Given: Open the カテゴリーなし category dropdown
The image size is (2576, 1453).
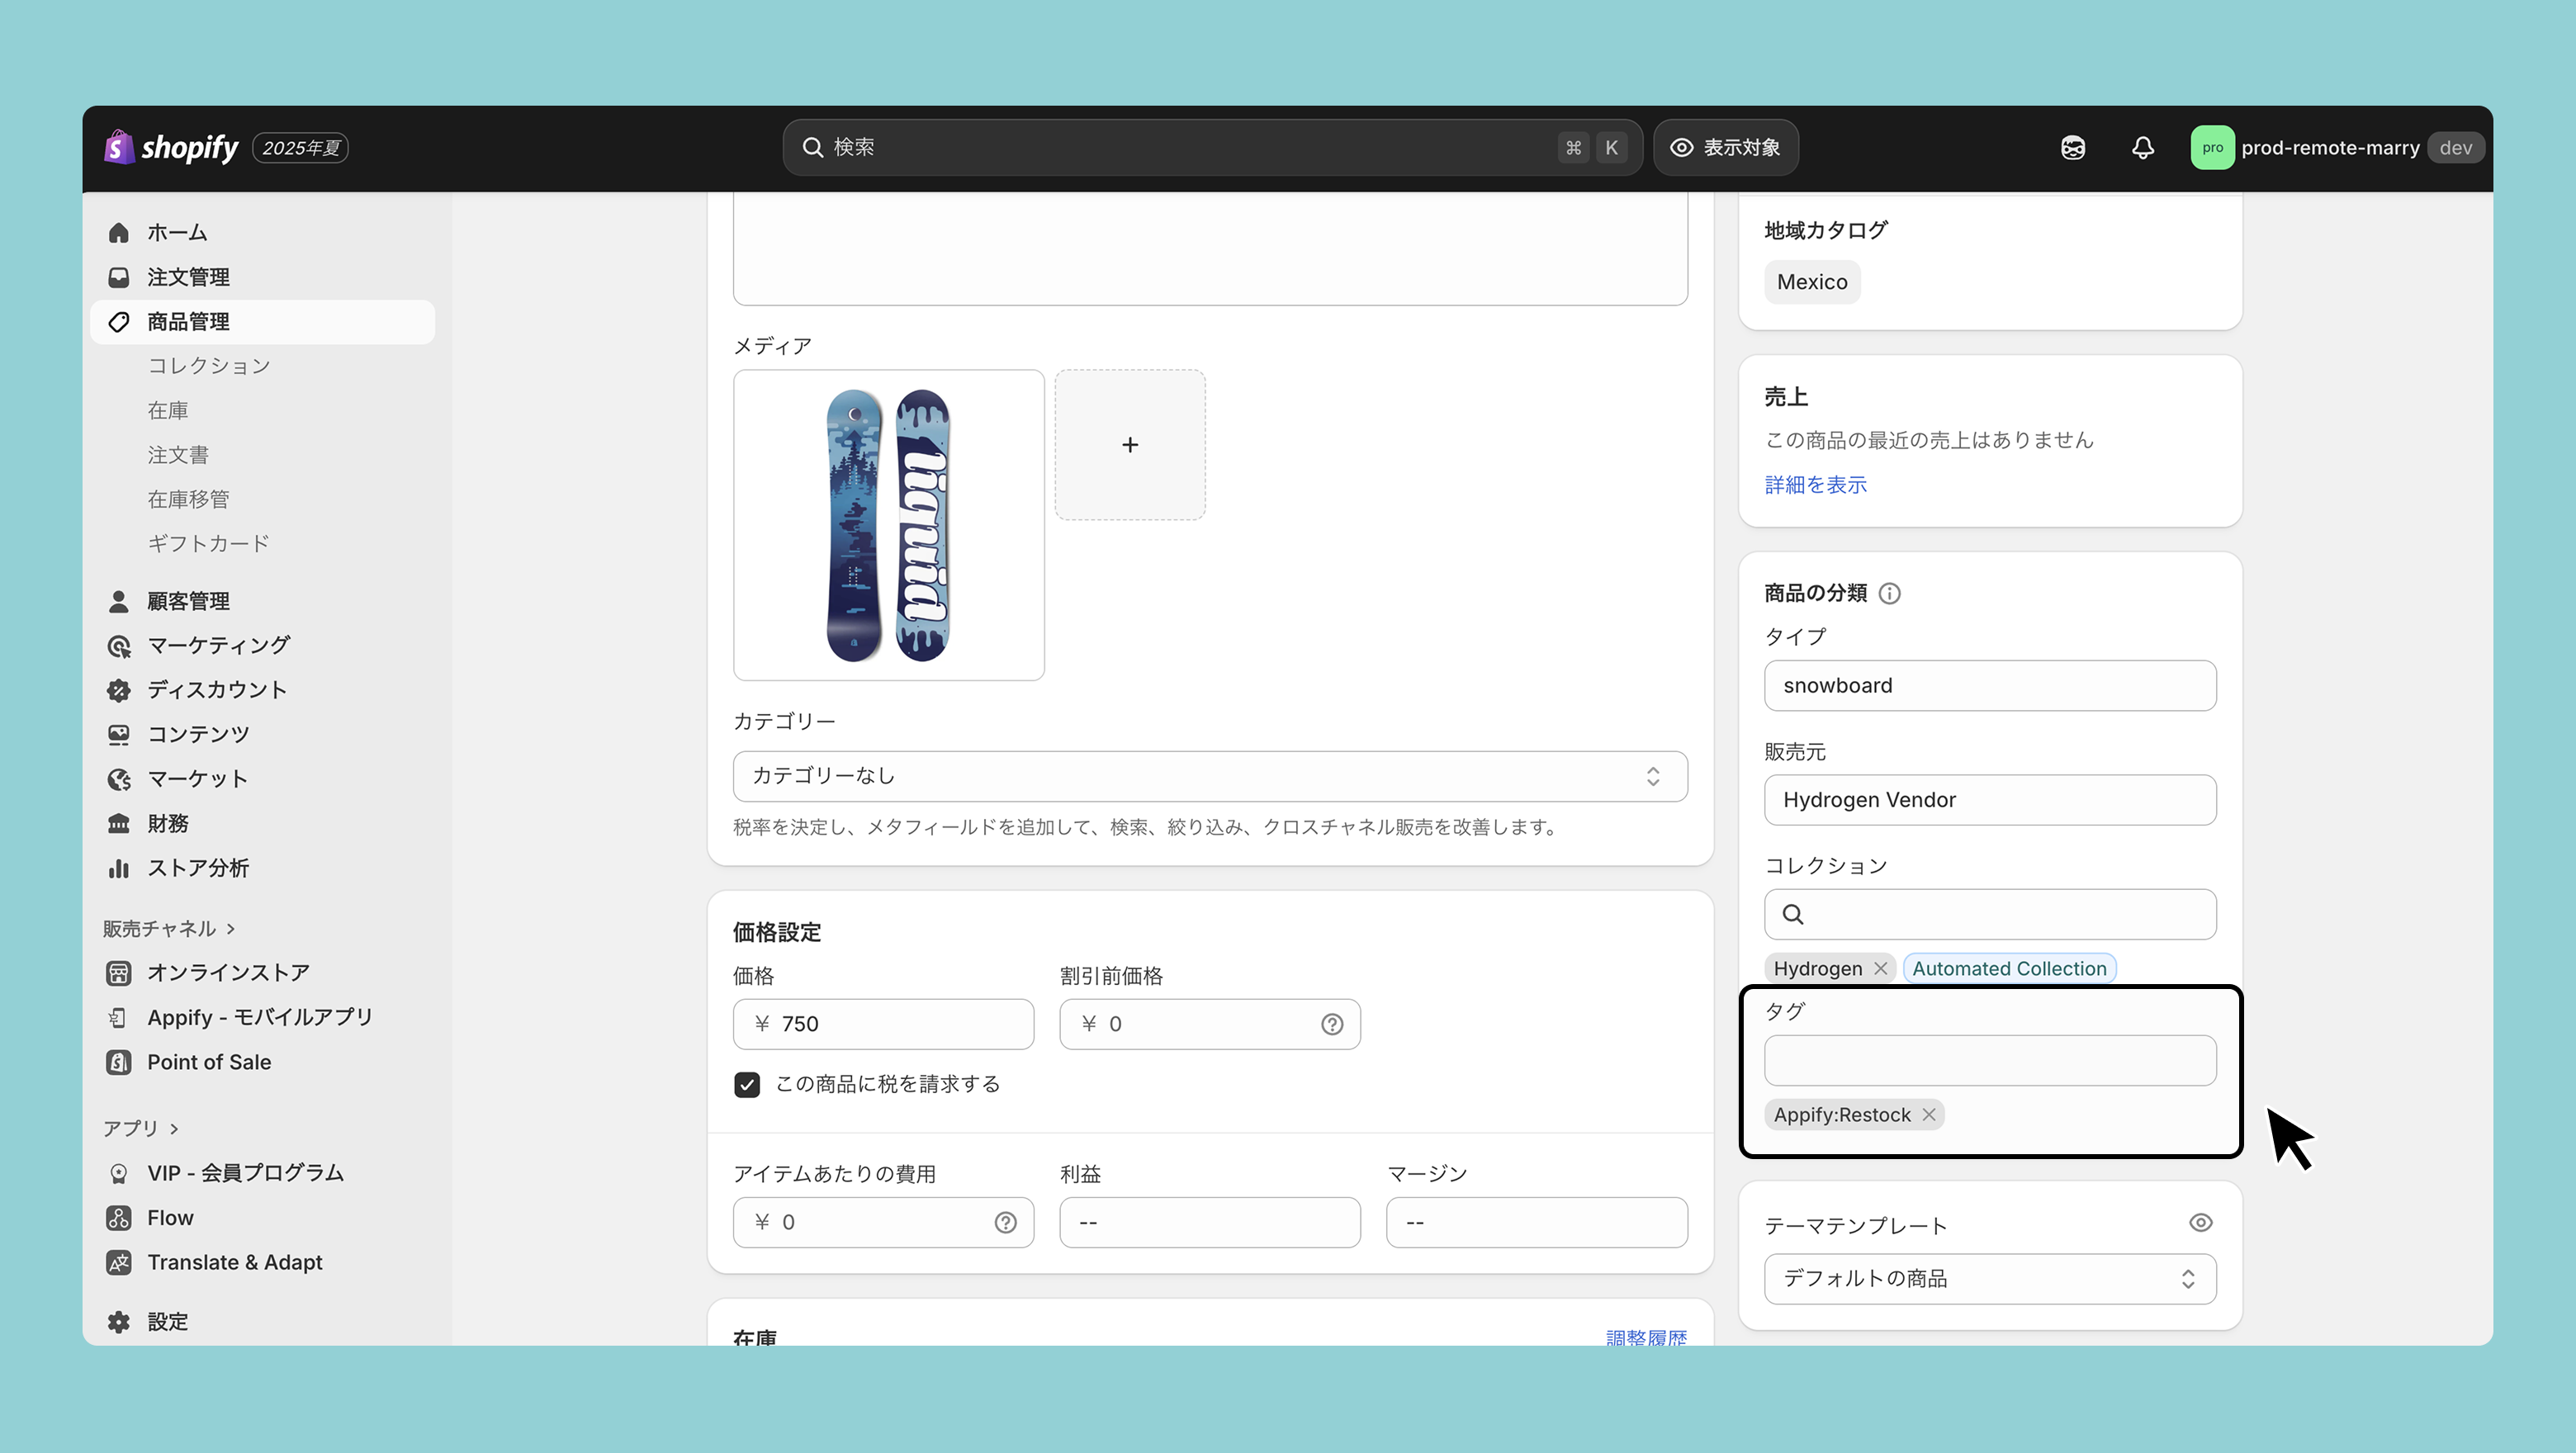Looking at the screenshot, I should (1209, 776).
